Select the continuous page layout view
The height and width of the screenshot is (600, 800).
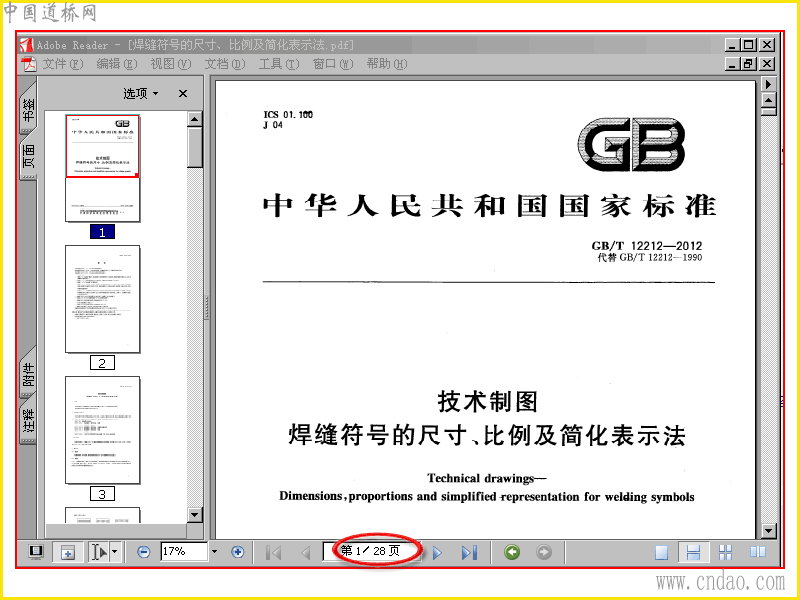click(x=693, y=552)
